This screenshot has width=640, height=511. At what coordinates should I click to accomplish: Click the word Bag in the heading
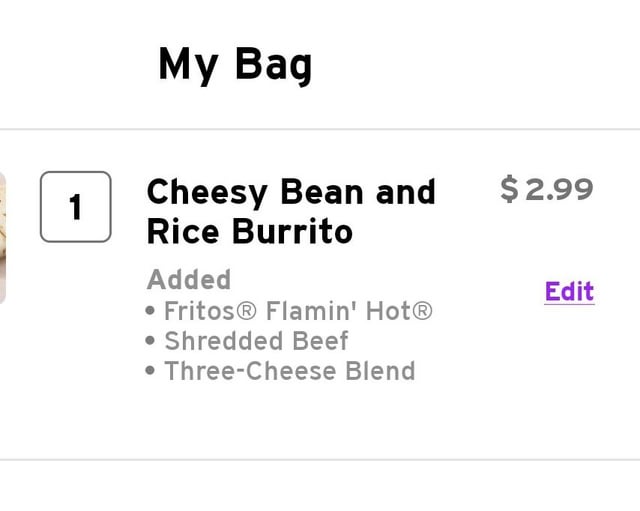point(273,64)
